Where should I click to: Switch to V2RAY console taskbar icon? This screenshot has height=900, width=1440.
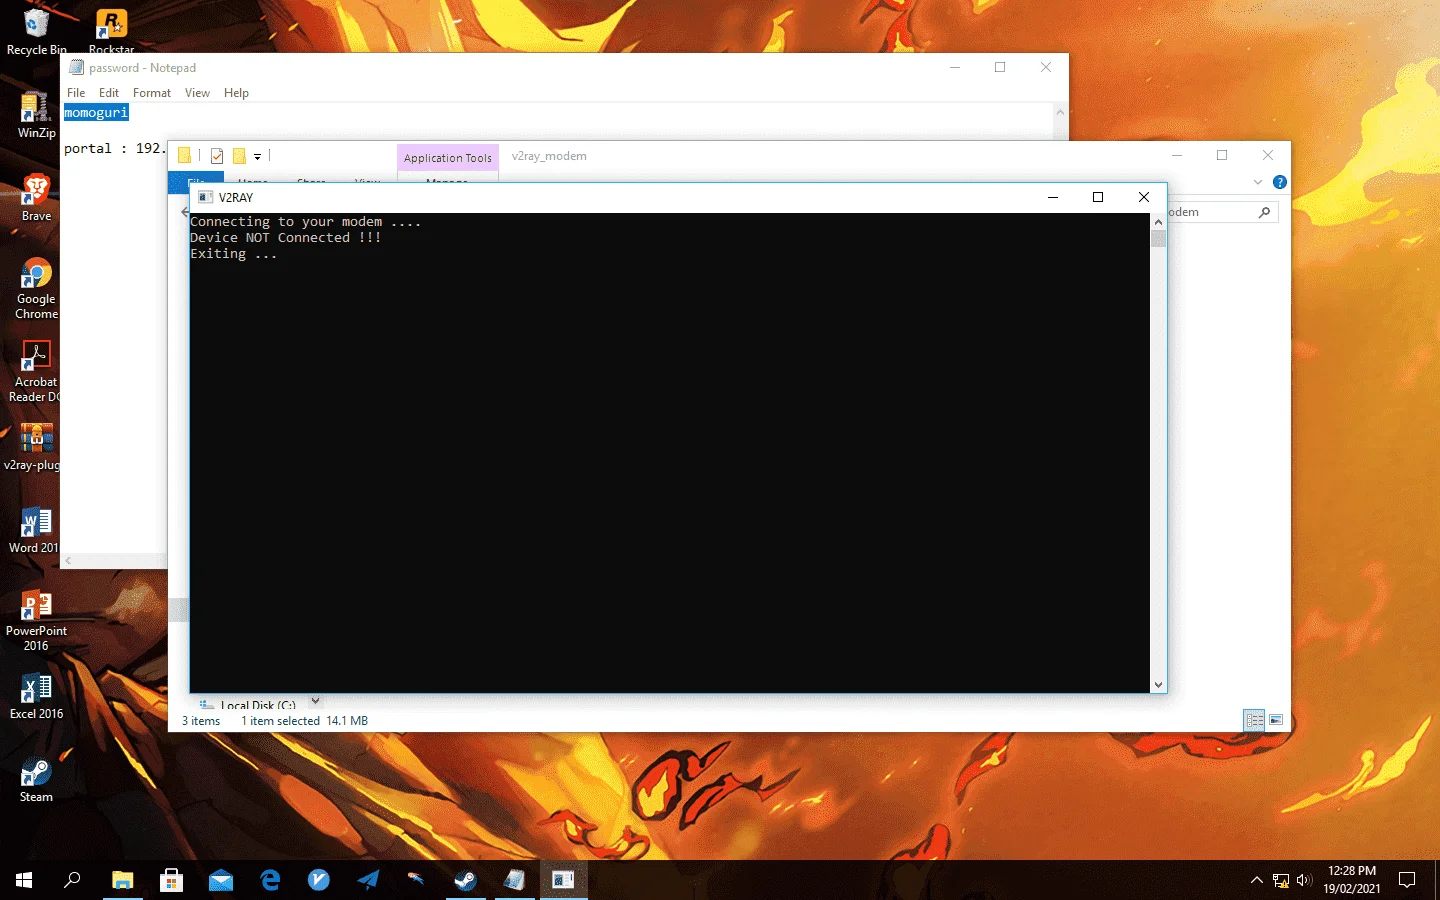point(564,880)
